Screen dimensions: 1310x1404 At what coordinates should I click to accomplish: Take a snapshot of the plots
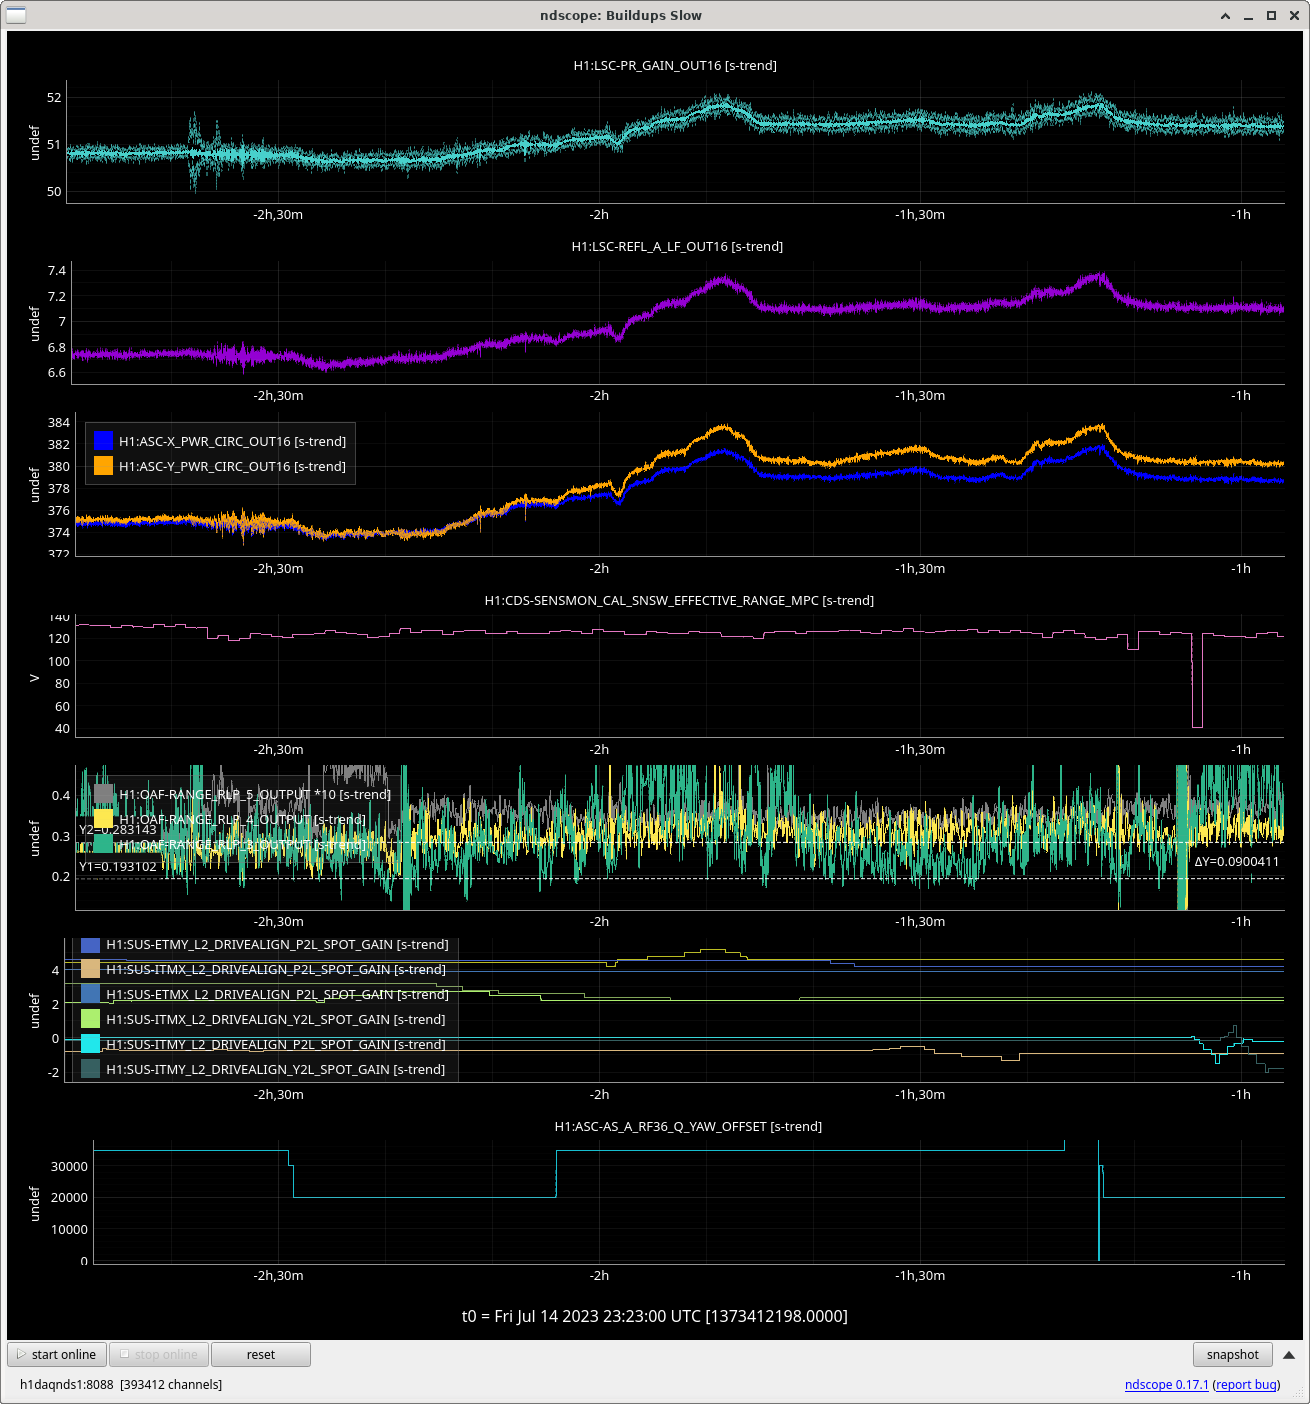pos(1232,1354)
